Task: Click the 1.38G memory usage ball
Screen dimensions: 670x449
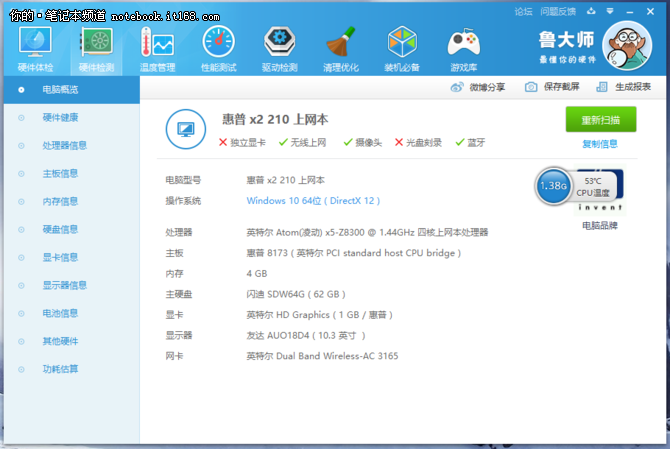Action: coord(553,186)
